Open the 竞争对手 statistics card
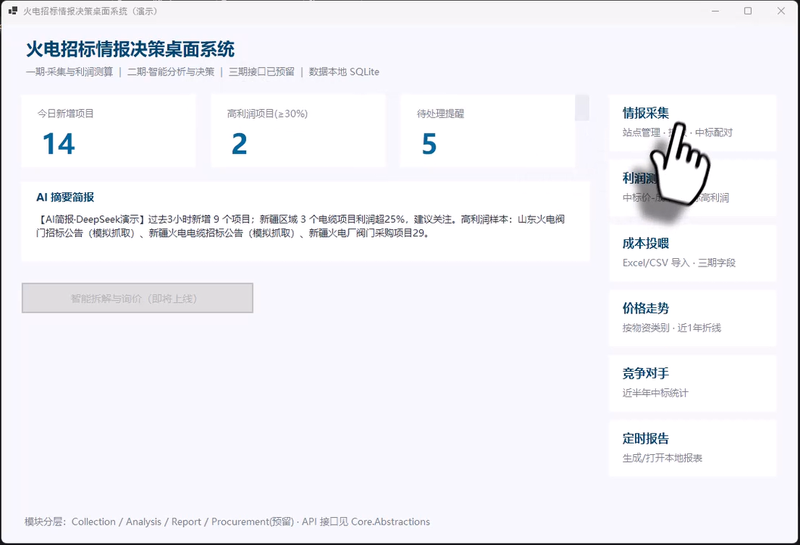This screenshot has width=800, height=545. (x=692, y=383)
